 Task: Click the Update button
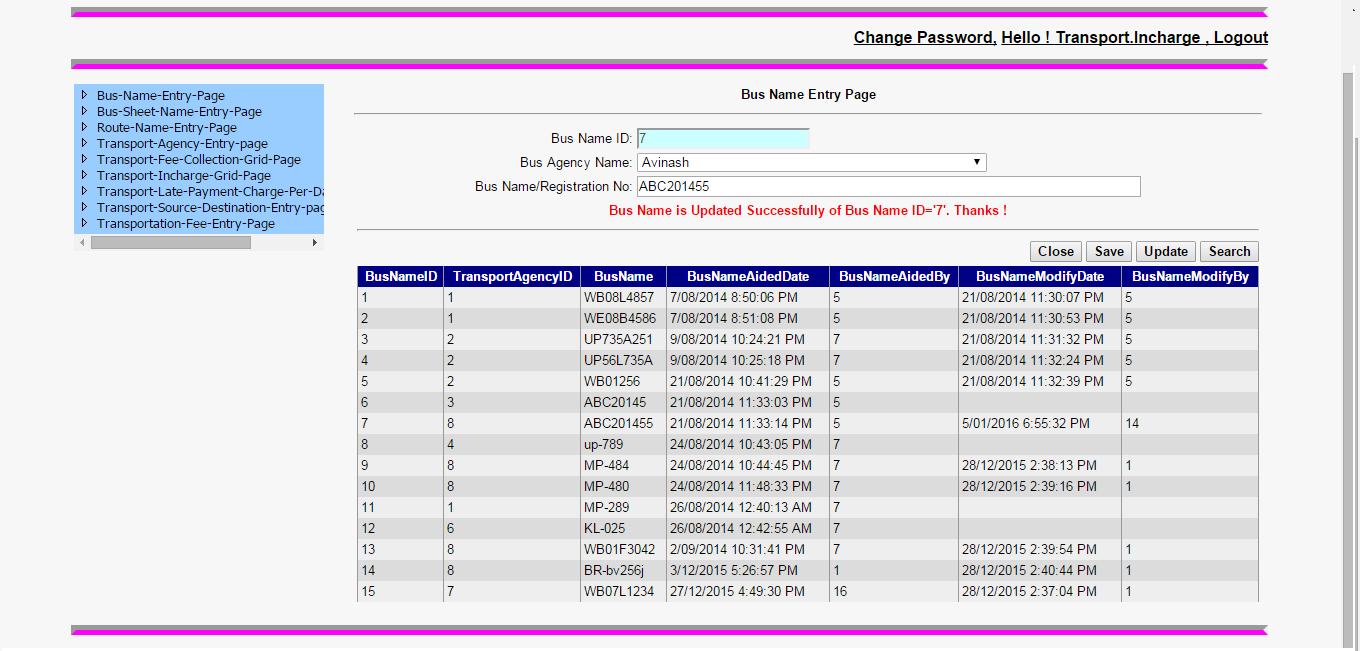tap(1166, 252)
